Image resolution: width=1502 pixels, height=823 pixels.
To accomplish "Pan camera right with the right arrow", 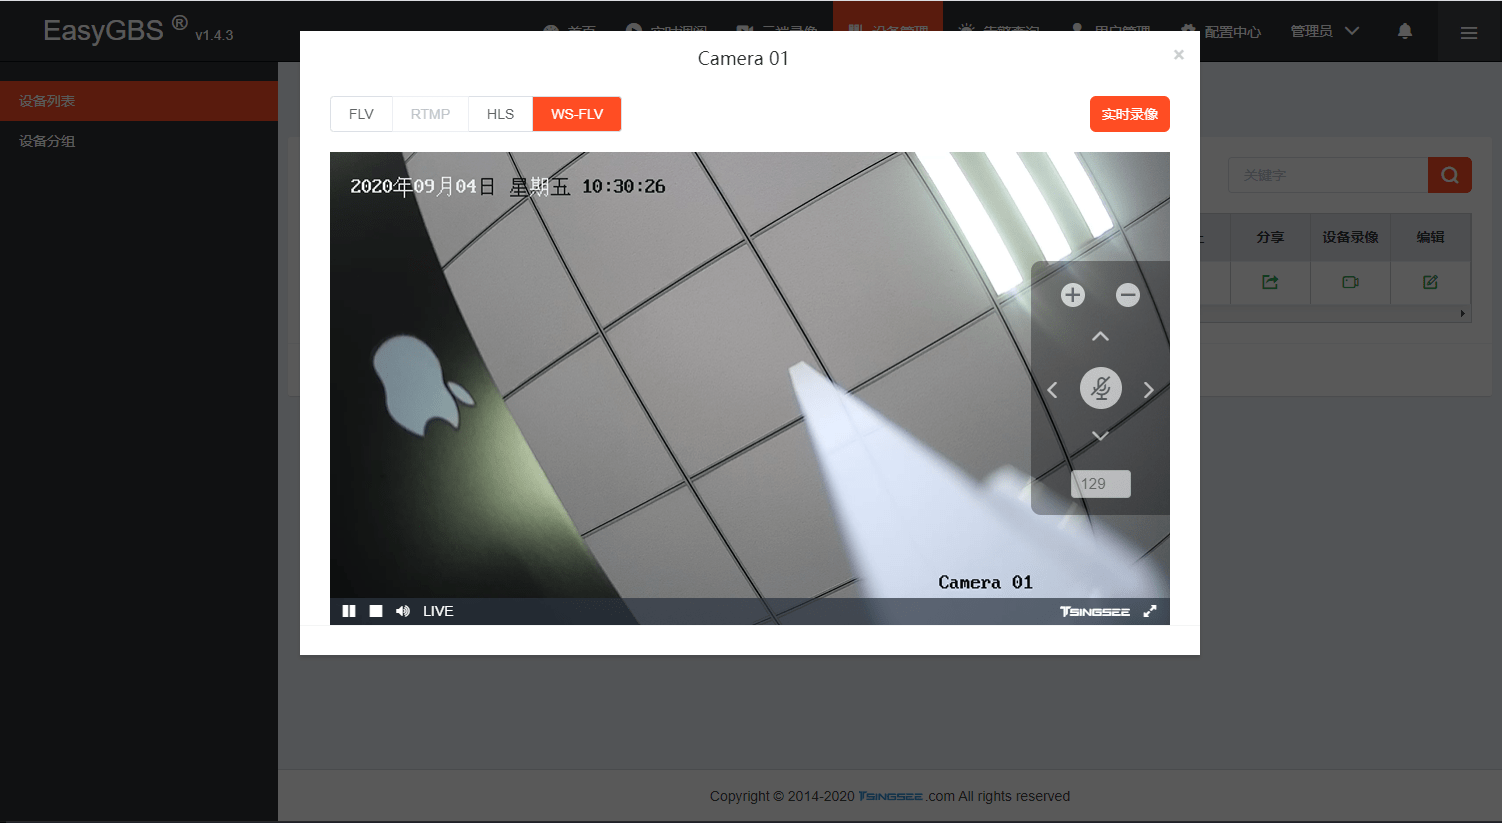I will point(1148,389).
